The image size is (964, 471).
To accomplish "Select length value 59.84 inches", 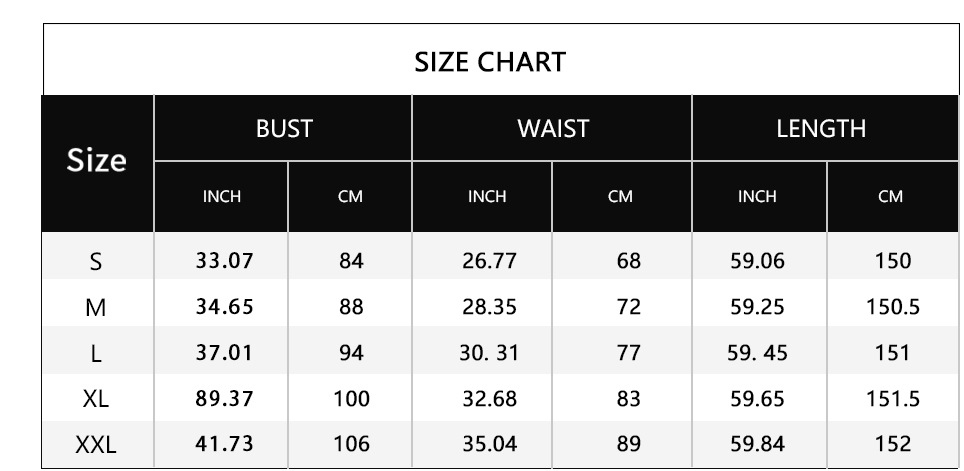I will 757,444.
